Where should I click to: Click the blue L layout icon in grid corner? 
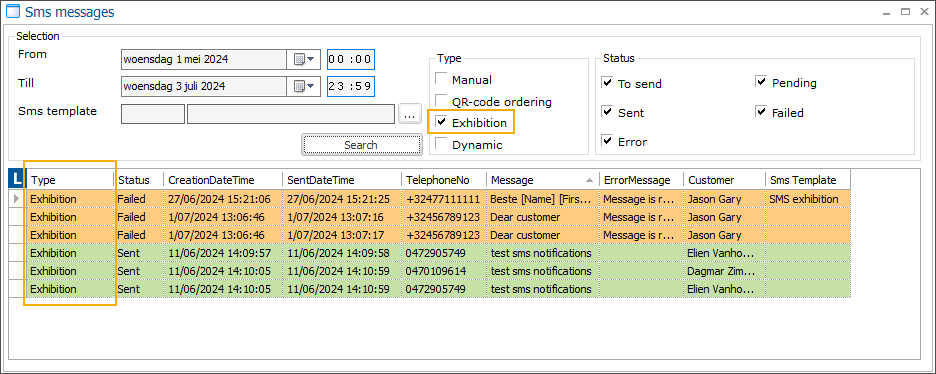point(17,180)
